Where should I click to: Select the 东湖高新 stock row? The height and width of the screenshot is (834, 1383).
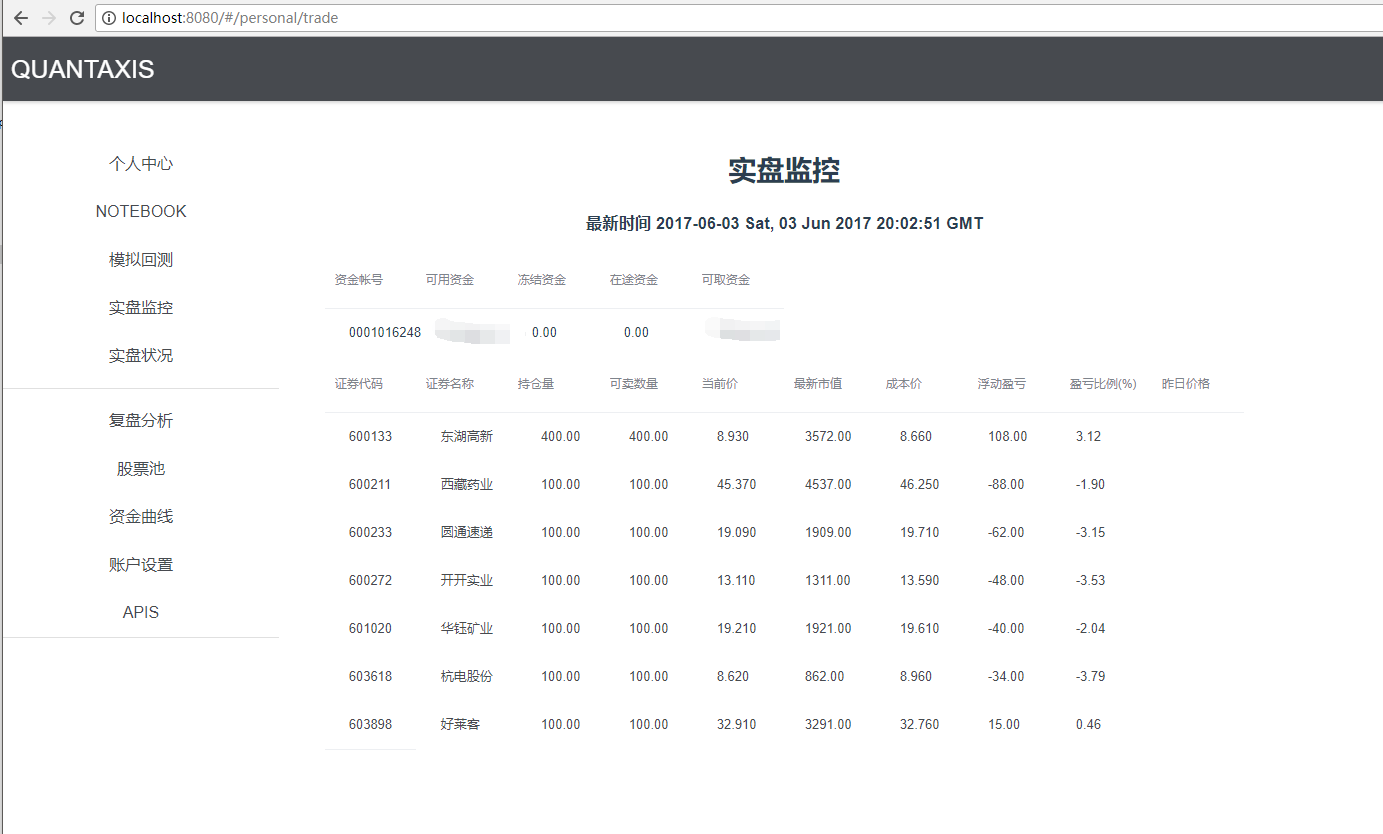click(x=463, y=436)
